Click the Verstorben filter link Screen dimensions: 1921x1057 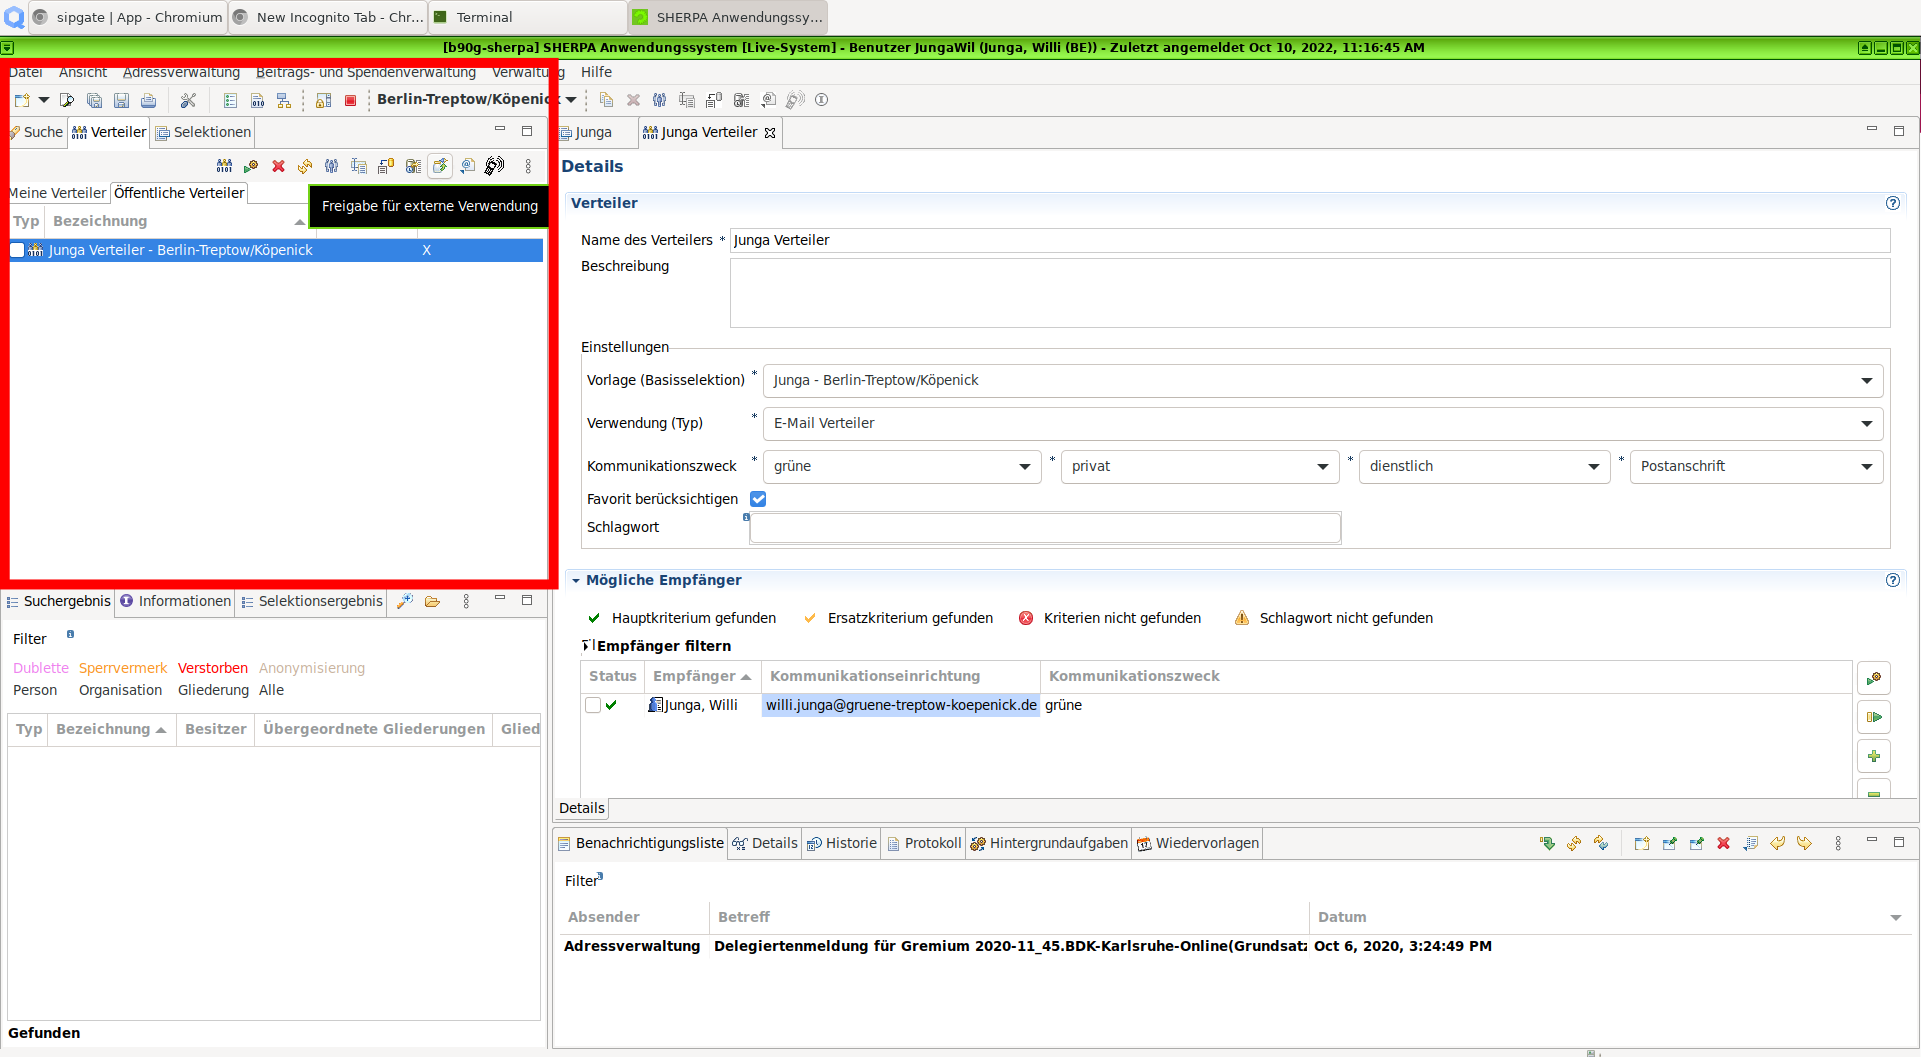213,668
